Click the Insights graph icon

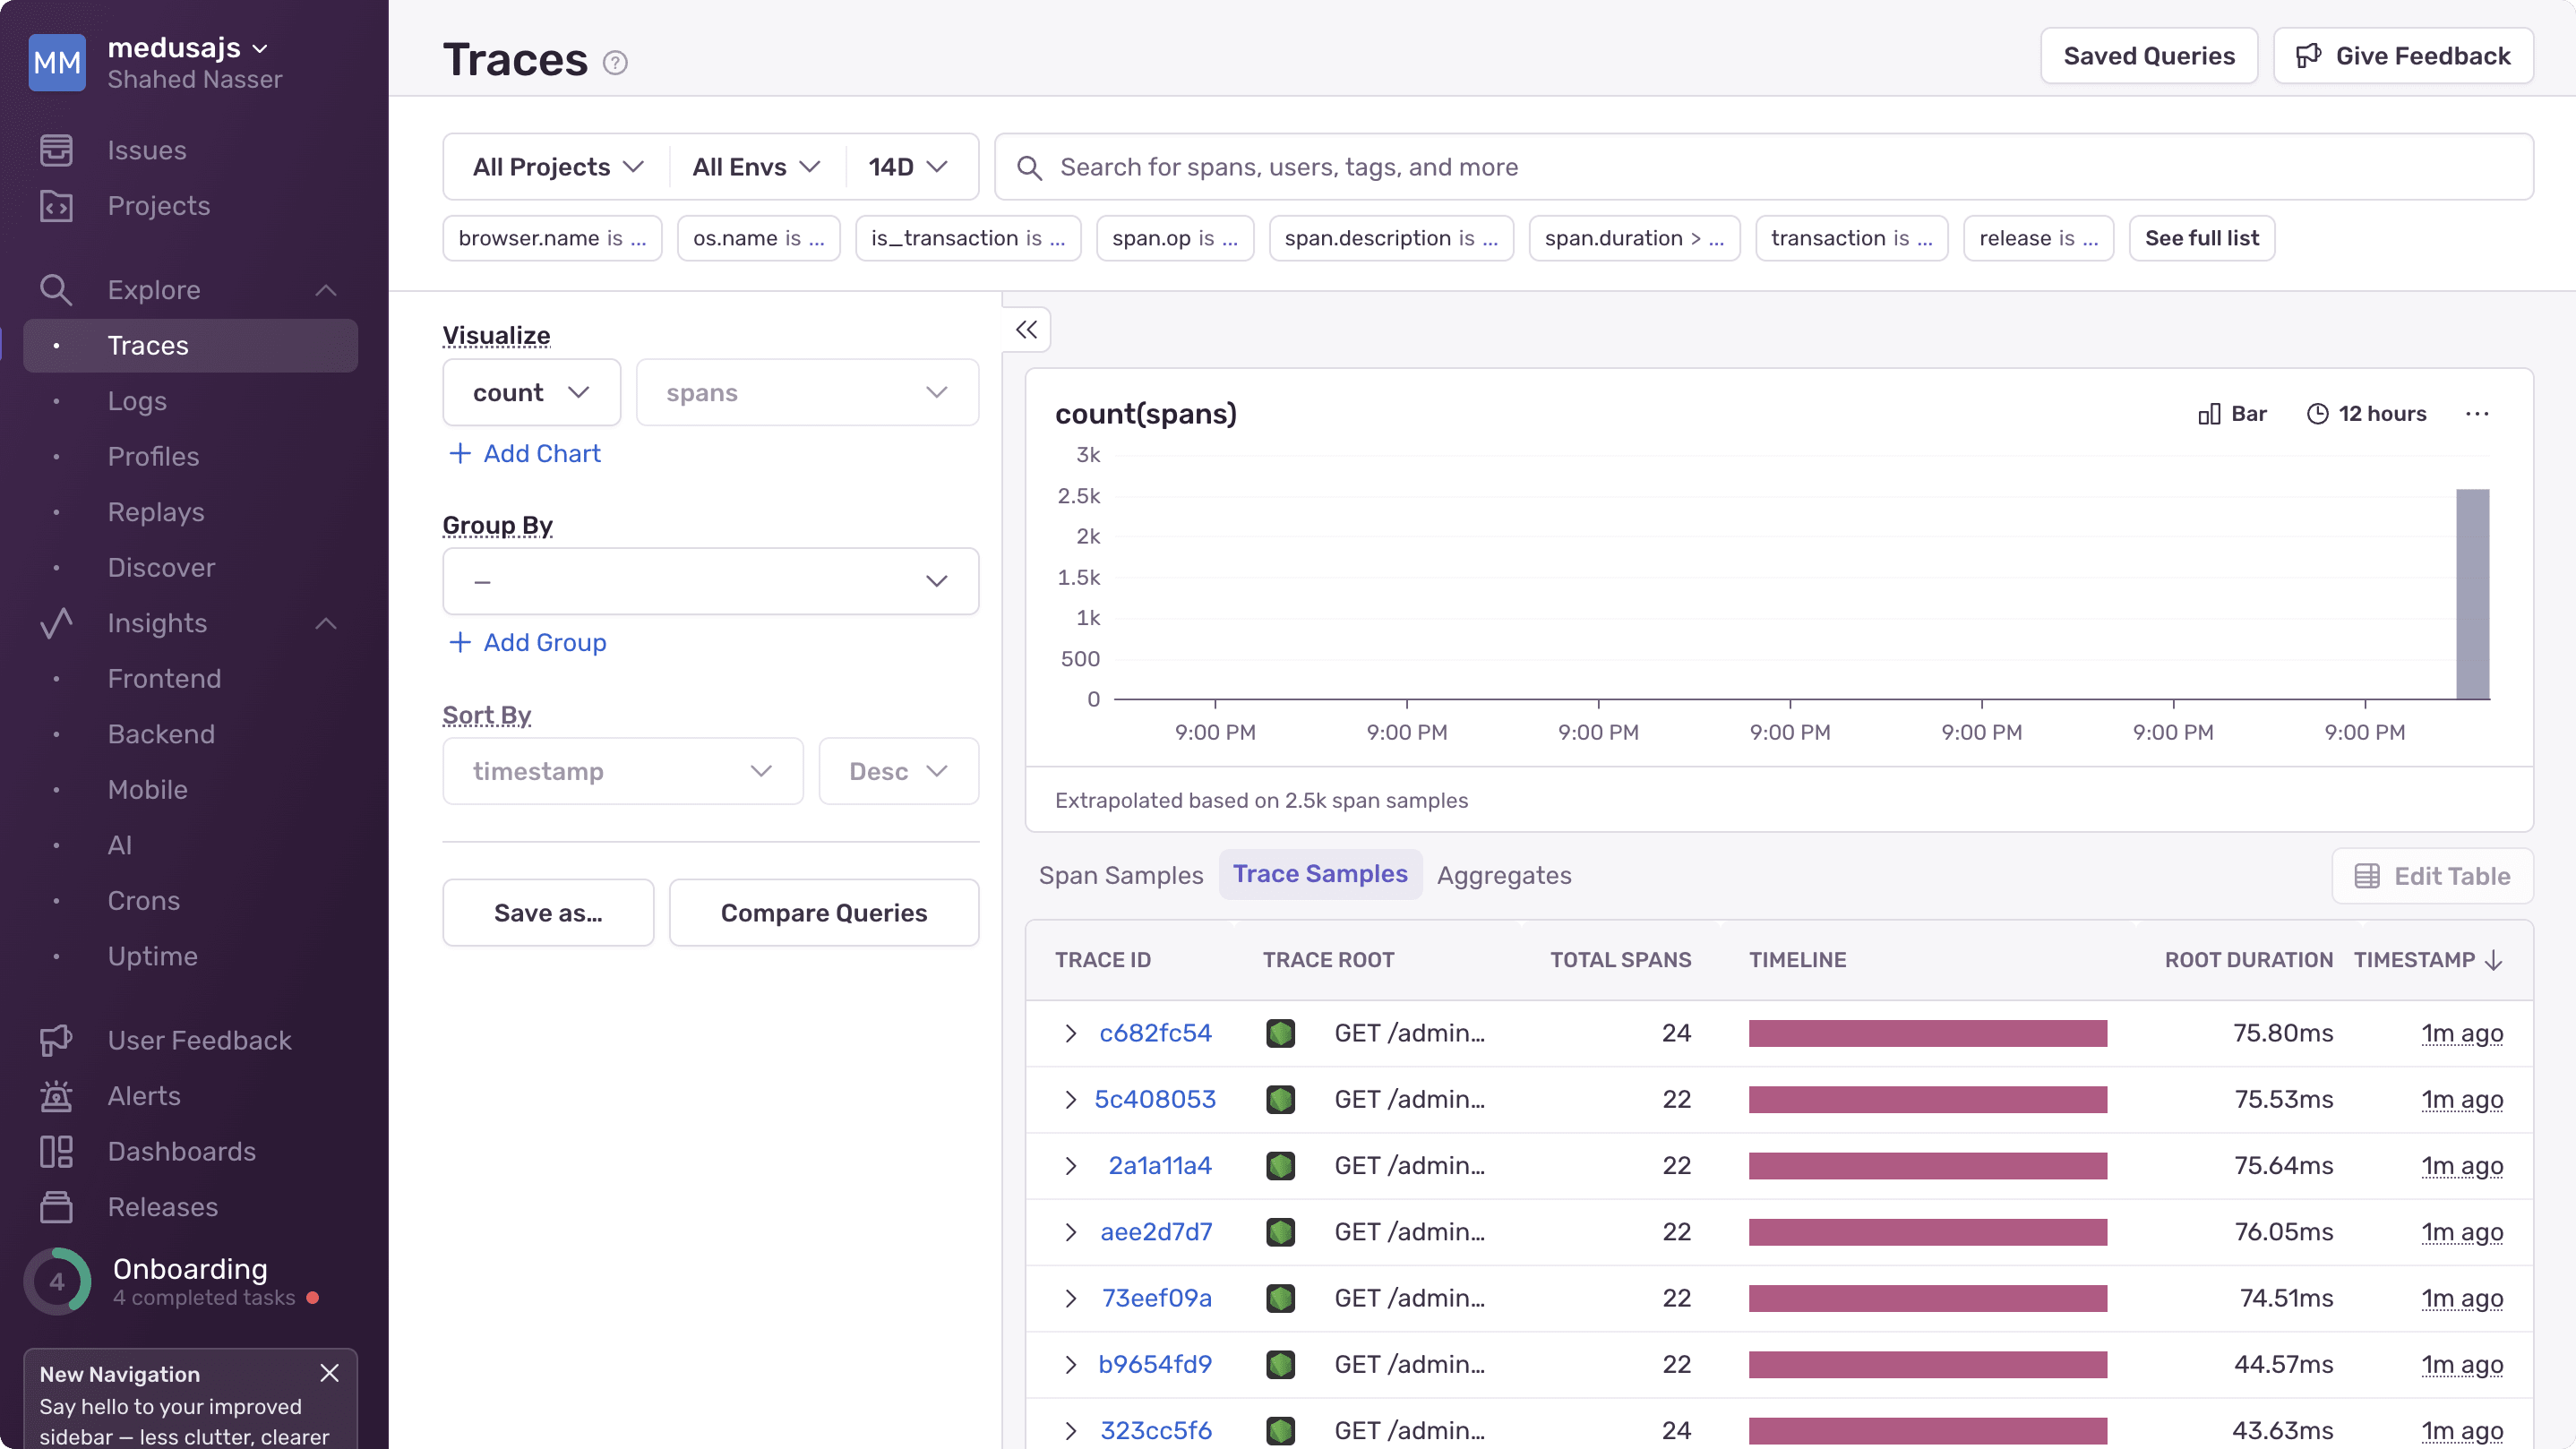tap(57, 623)
